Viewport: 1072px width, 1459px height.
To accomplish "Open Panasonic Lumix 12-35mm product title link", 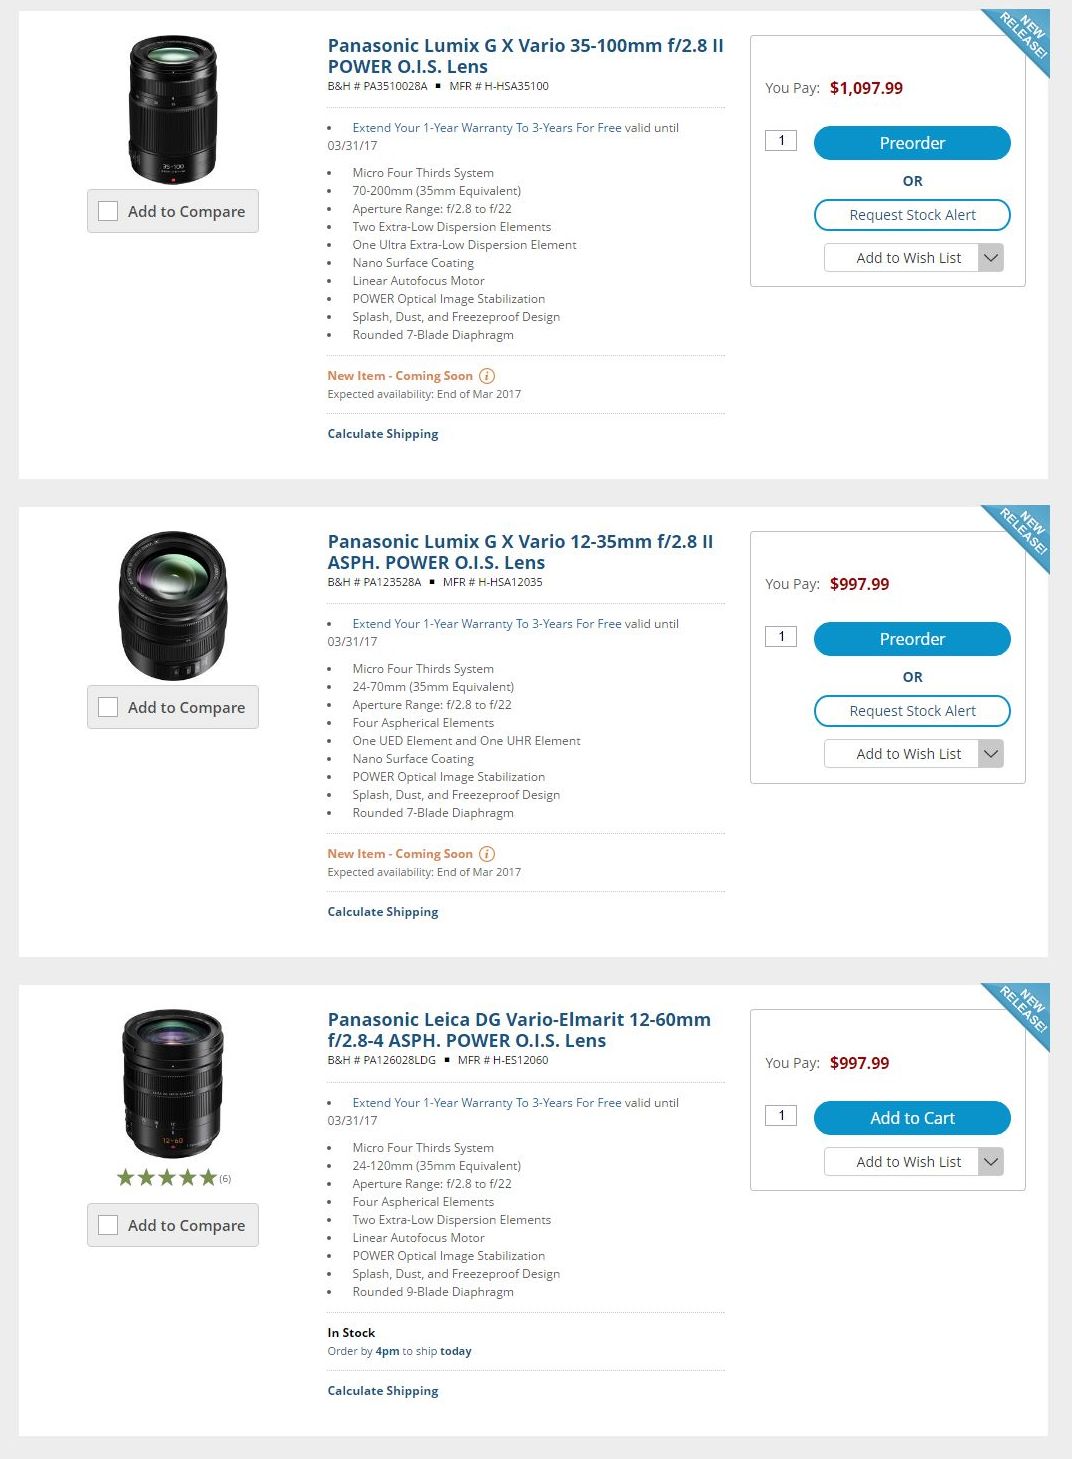I will click(520, 552).
